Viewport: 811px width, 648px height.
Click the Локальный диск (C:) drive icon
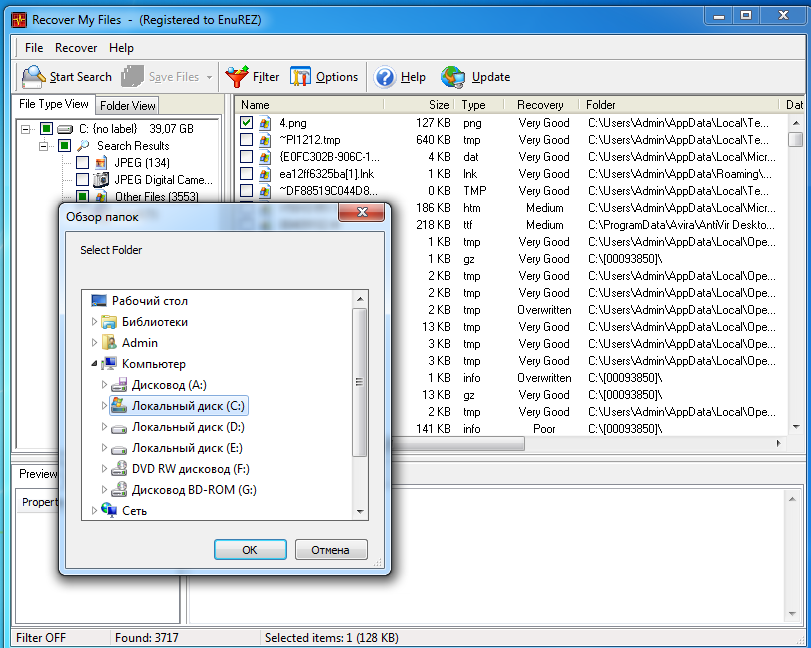(119, 405)
